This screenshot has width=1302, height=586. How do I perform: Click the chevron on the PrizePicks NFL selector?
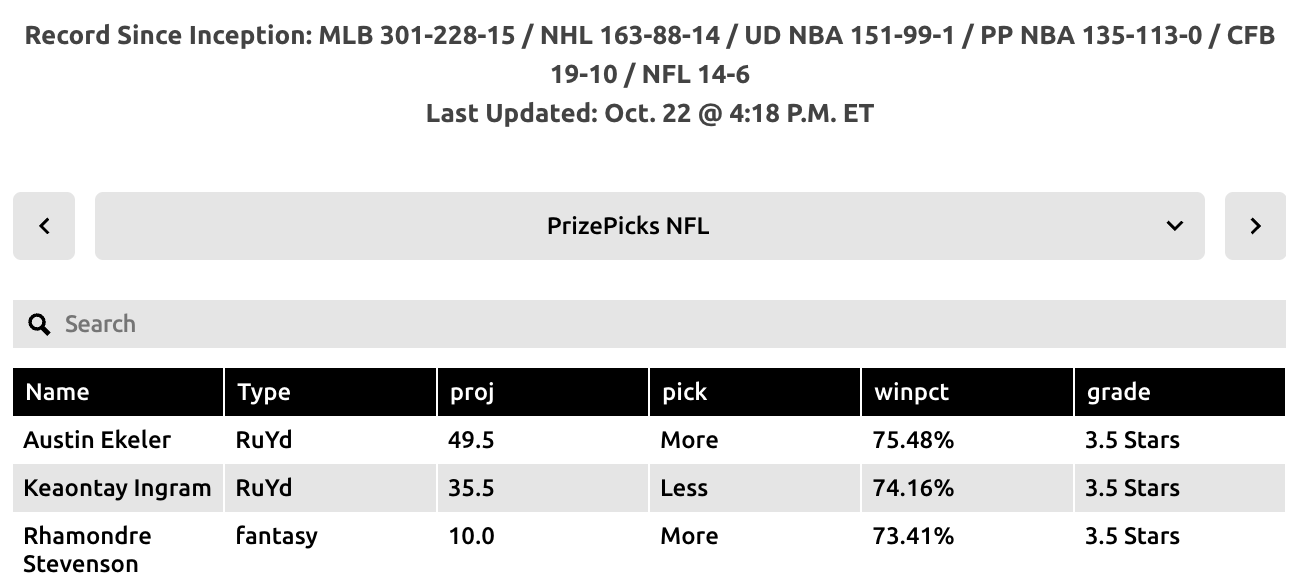(x=1174, y=226)
